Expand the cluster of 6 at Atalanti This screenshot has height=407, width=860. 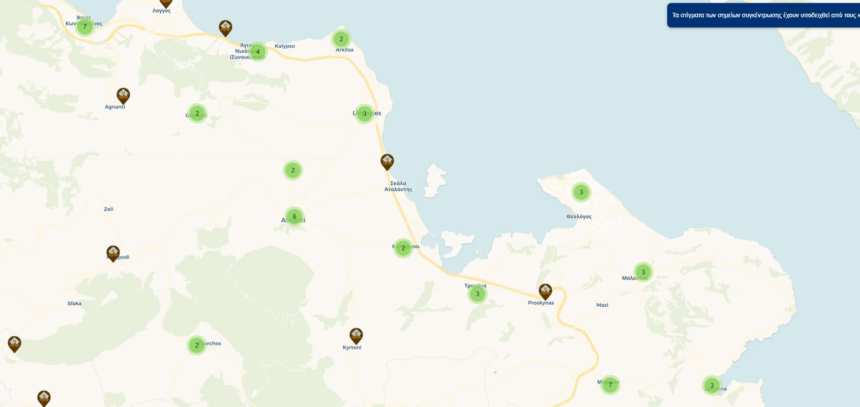coord(294,217)
